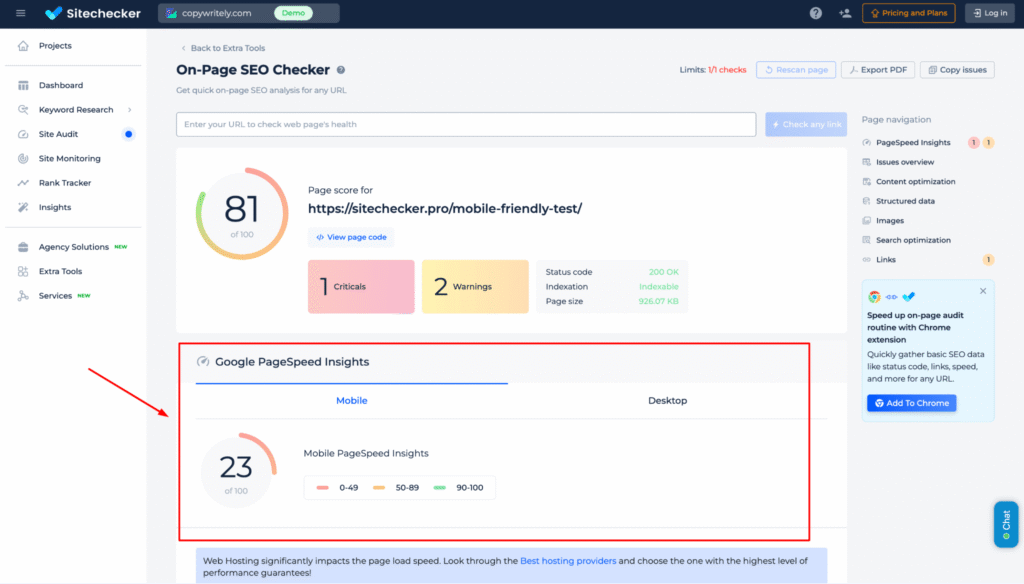Click Export PDF button
1024x584 pixels.
point(878,70)
